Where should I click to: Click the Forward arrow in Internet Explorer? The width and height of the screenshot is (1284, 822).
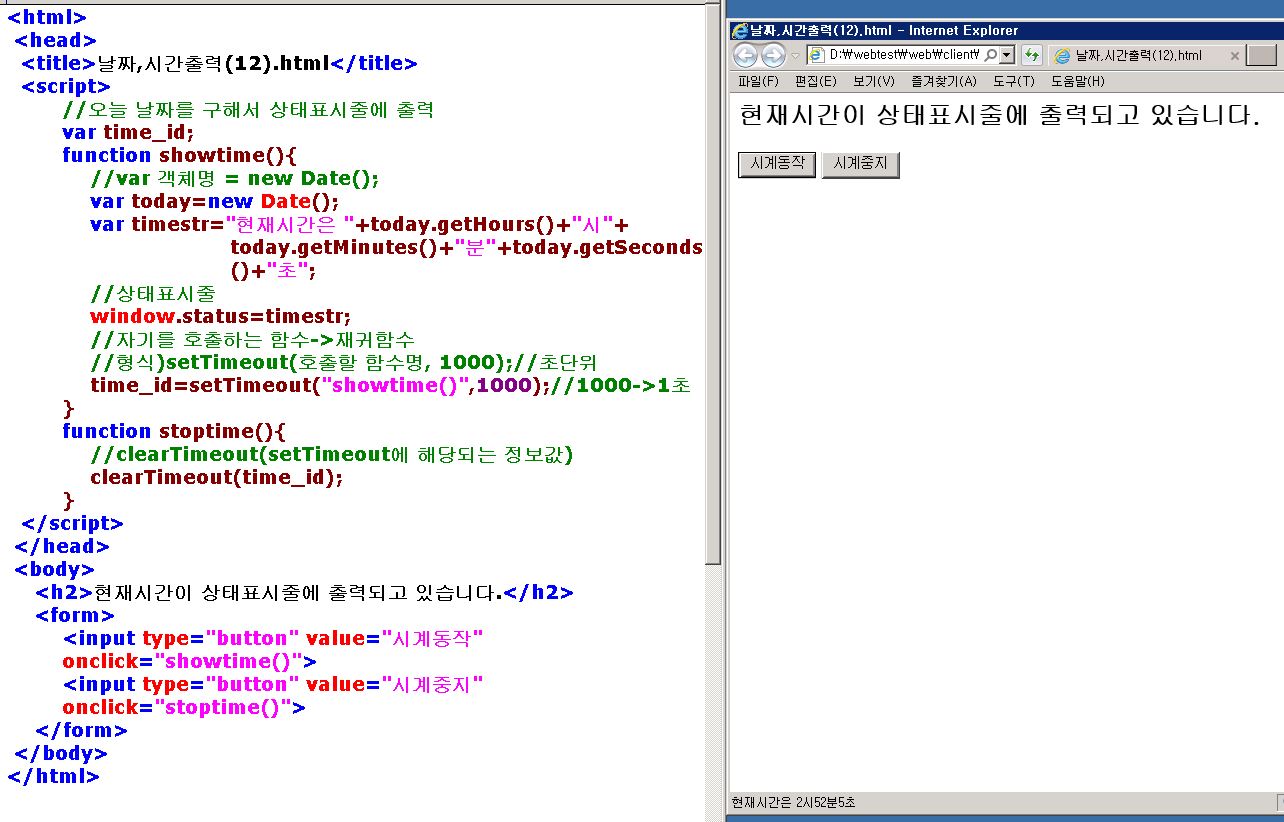point(773,55)
